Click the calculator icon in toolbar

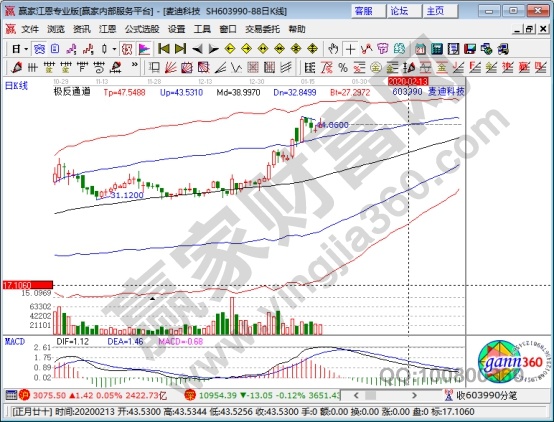coord(437,49)
